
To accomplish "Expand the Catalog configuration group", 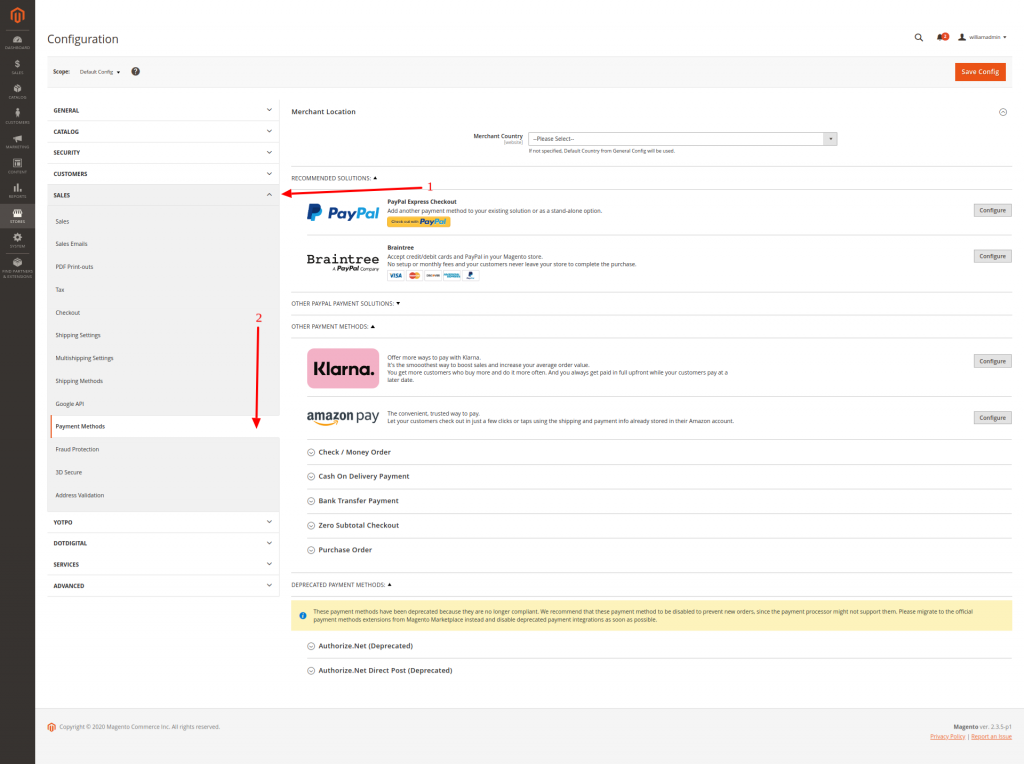I will pyautogui.click(x=161, y=132).
